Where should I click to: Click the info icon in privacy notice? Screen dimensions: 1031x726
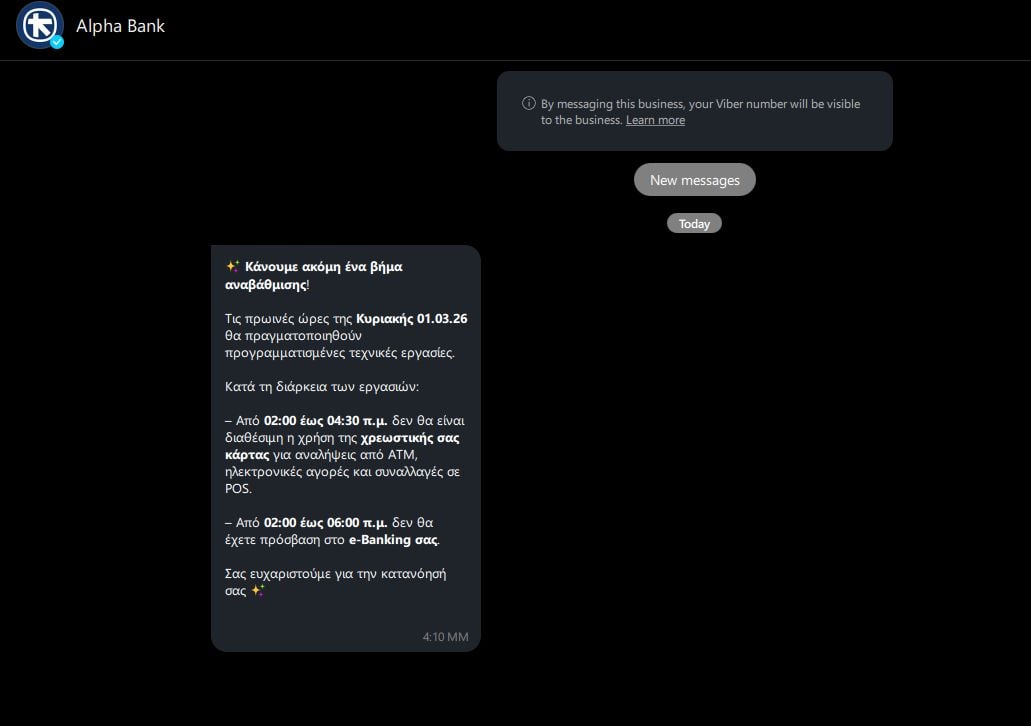click(529, 103)
